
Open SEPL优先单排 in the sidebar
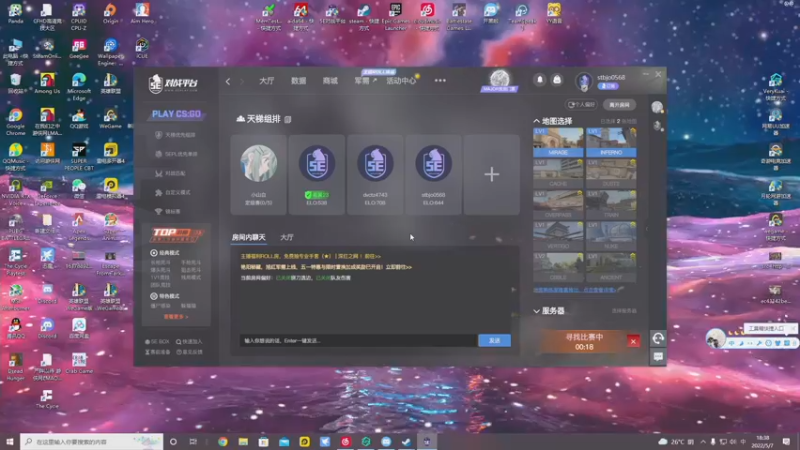click(x=177, y=154)
